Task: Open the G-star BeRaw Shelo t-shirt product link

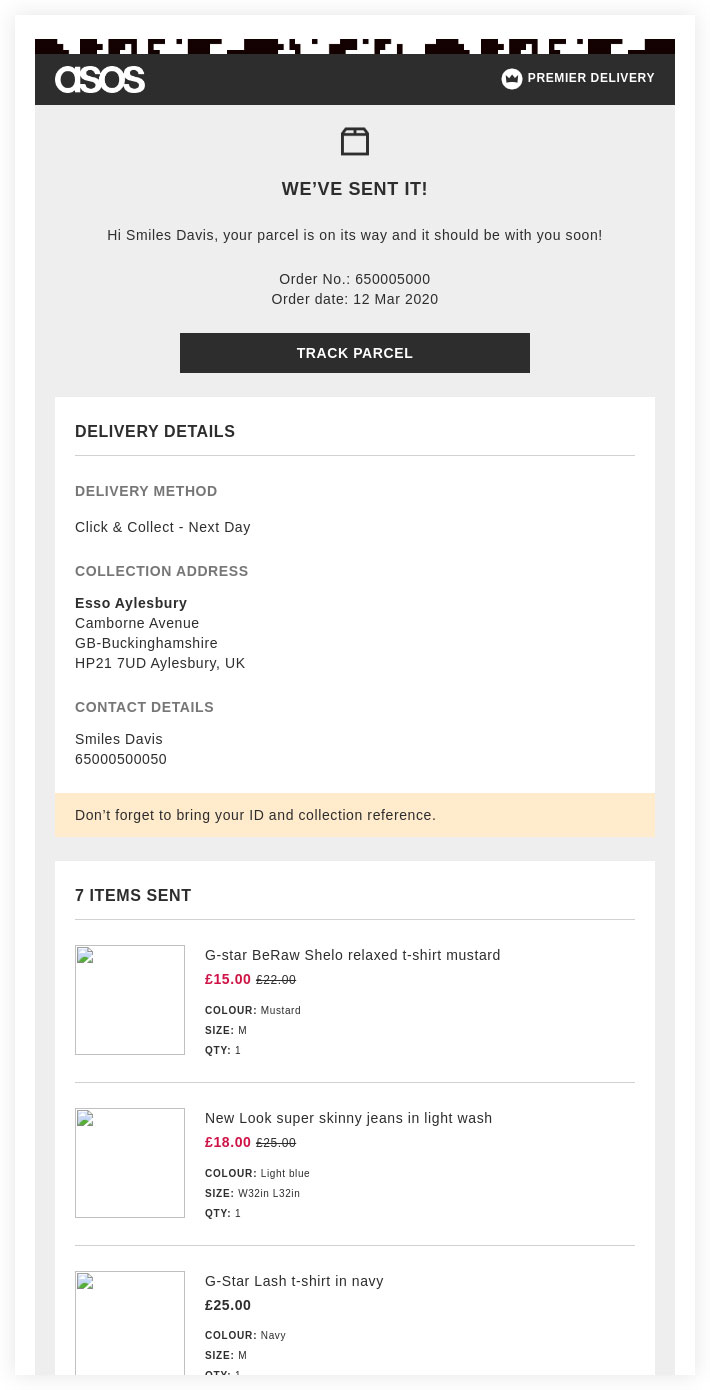Action: 352,955
